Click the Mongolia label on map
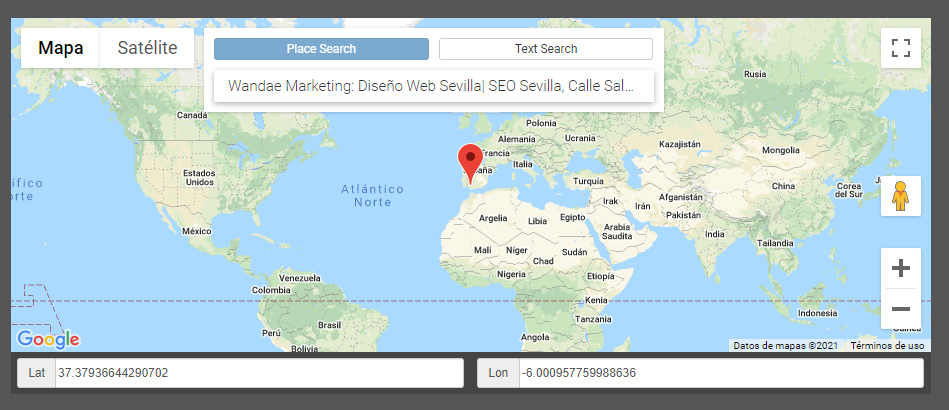The width and height of the screenshot is (949, 410). (780, 150)
